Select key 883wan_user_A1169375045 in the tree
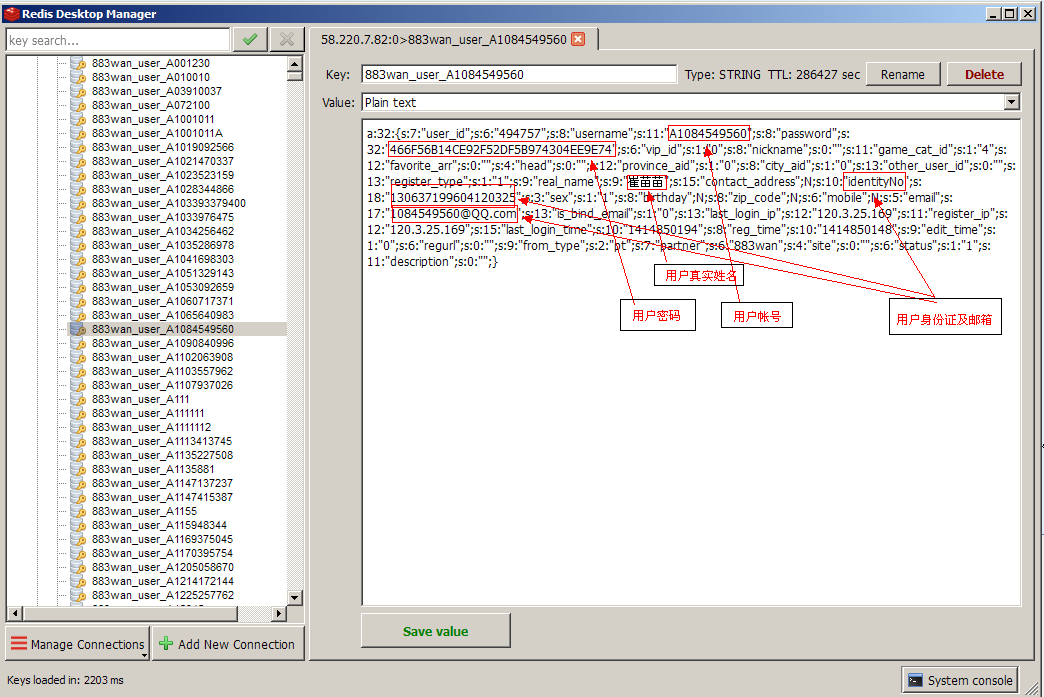The height and width of the screenshot is (697, 1044). [162, 539]
